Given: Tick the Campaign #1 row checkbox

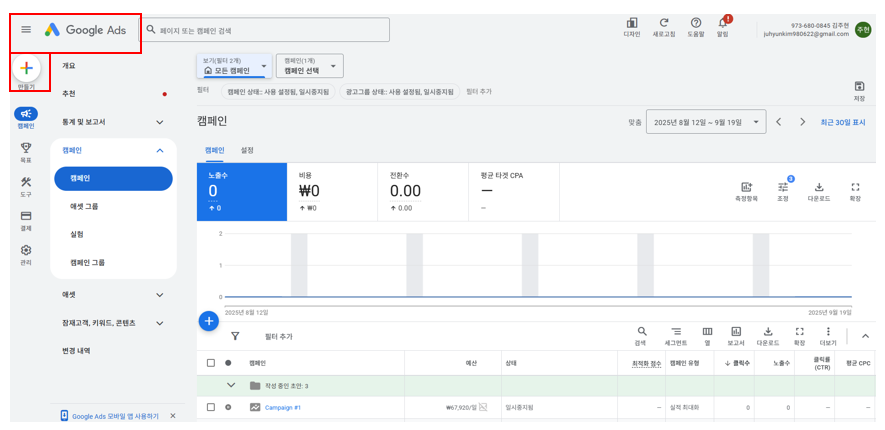Looking at the screenshot, I should pos(211,407).
